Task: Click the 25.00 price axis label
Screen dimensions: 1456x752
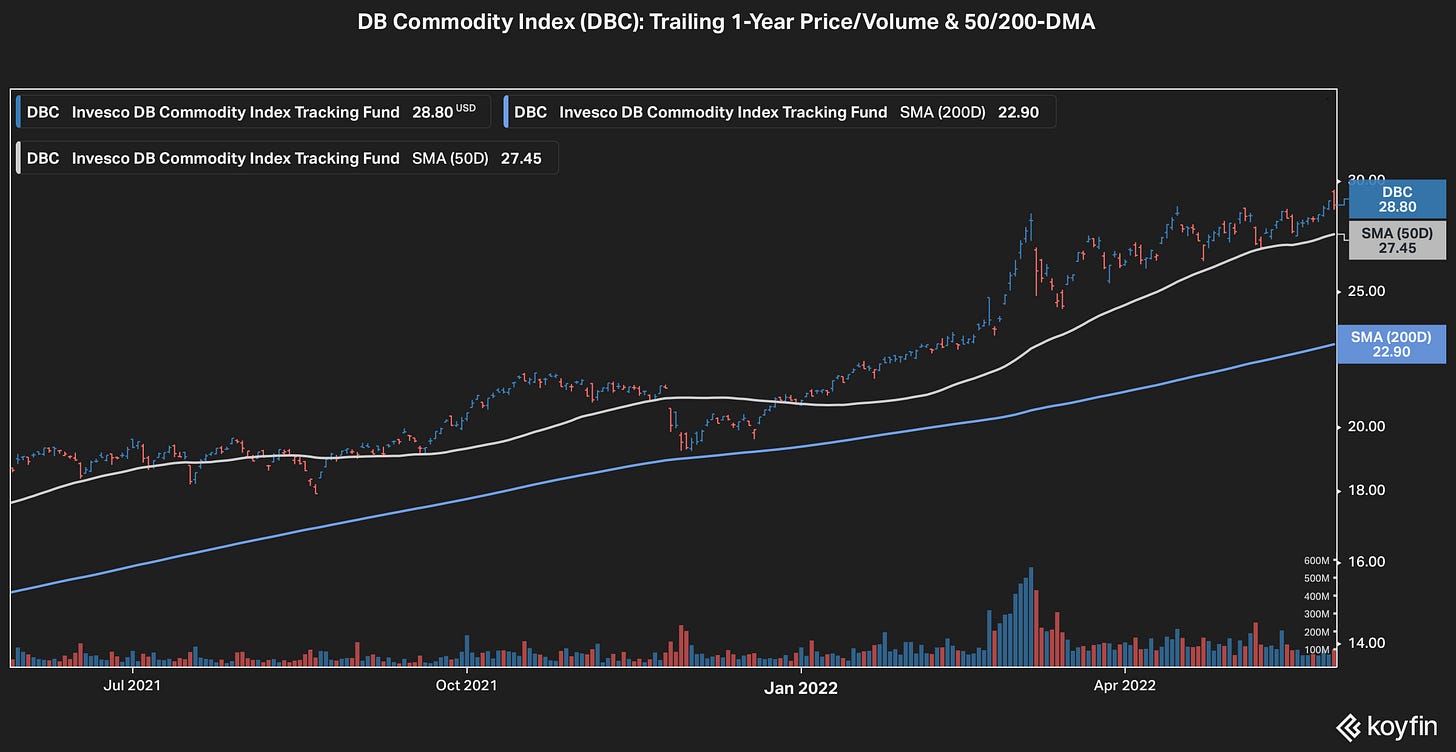Action: (1367, 291)
